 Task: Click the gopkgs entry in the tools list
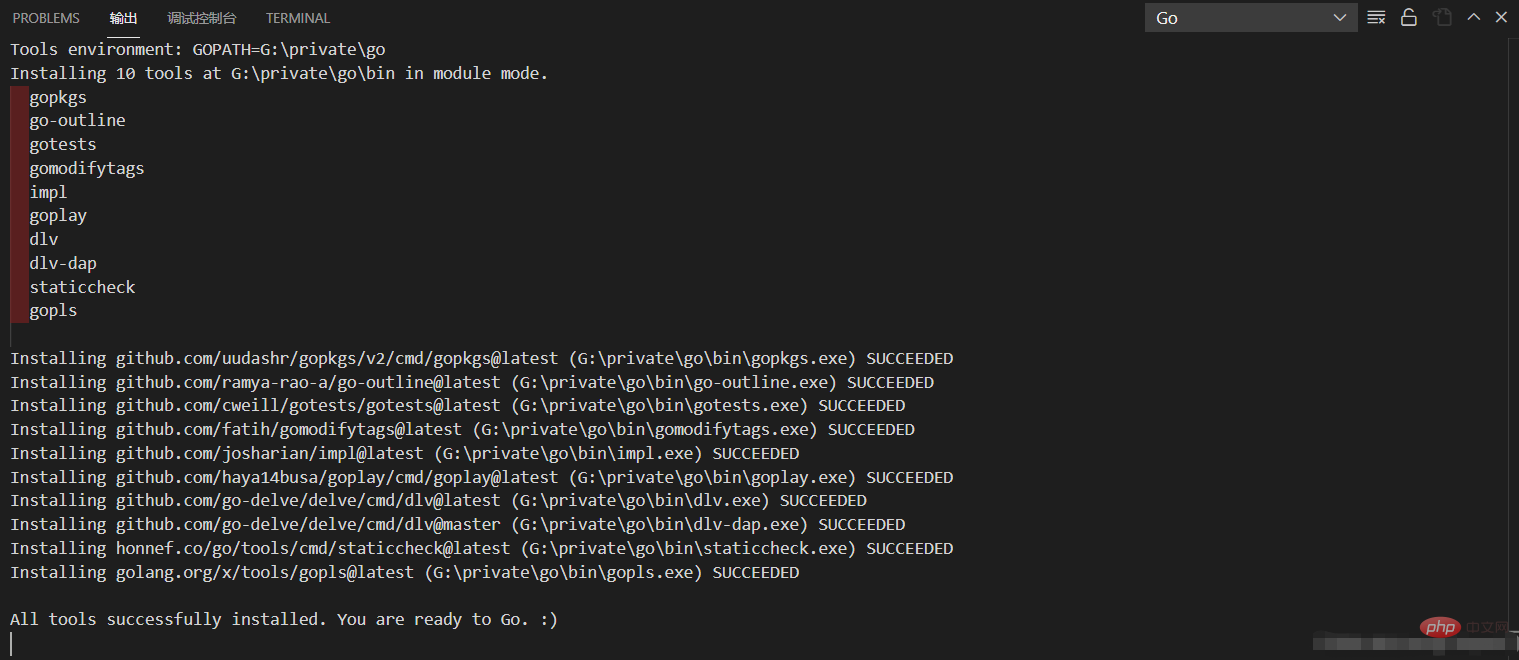[x=58, y=97]
